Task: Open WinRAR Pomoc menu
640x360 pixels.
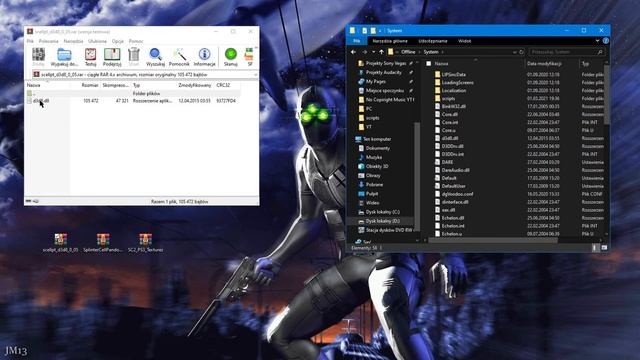Action: pyautogui.click(x=136, y=41)
